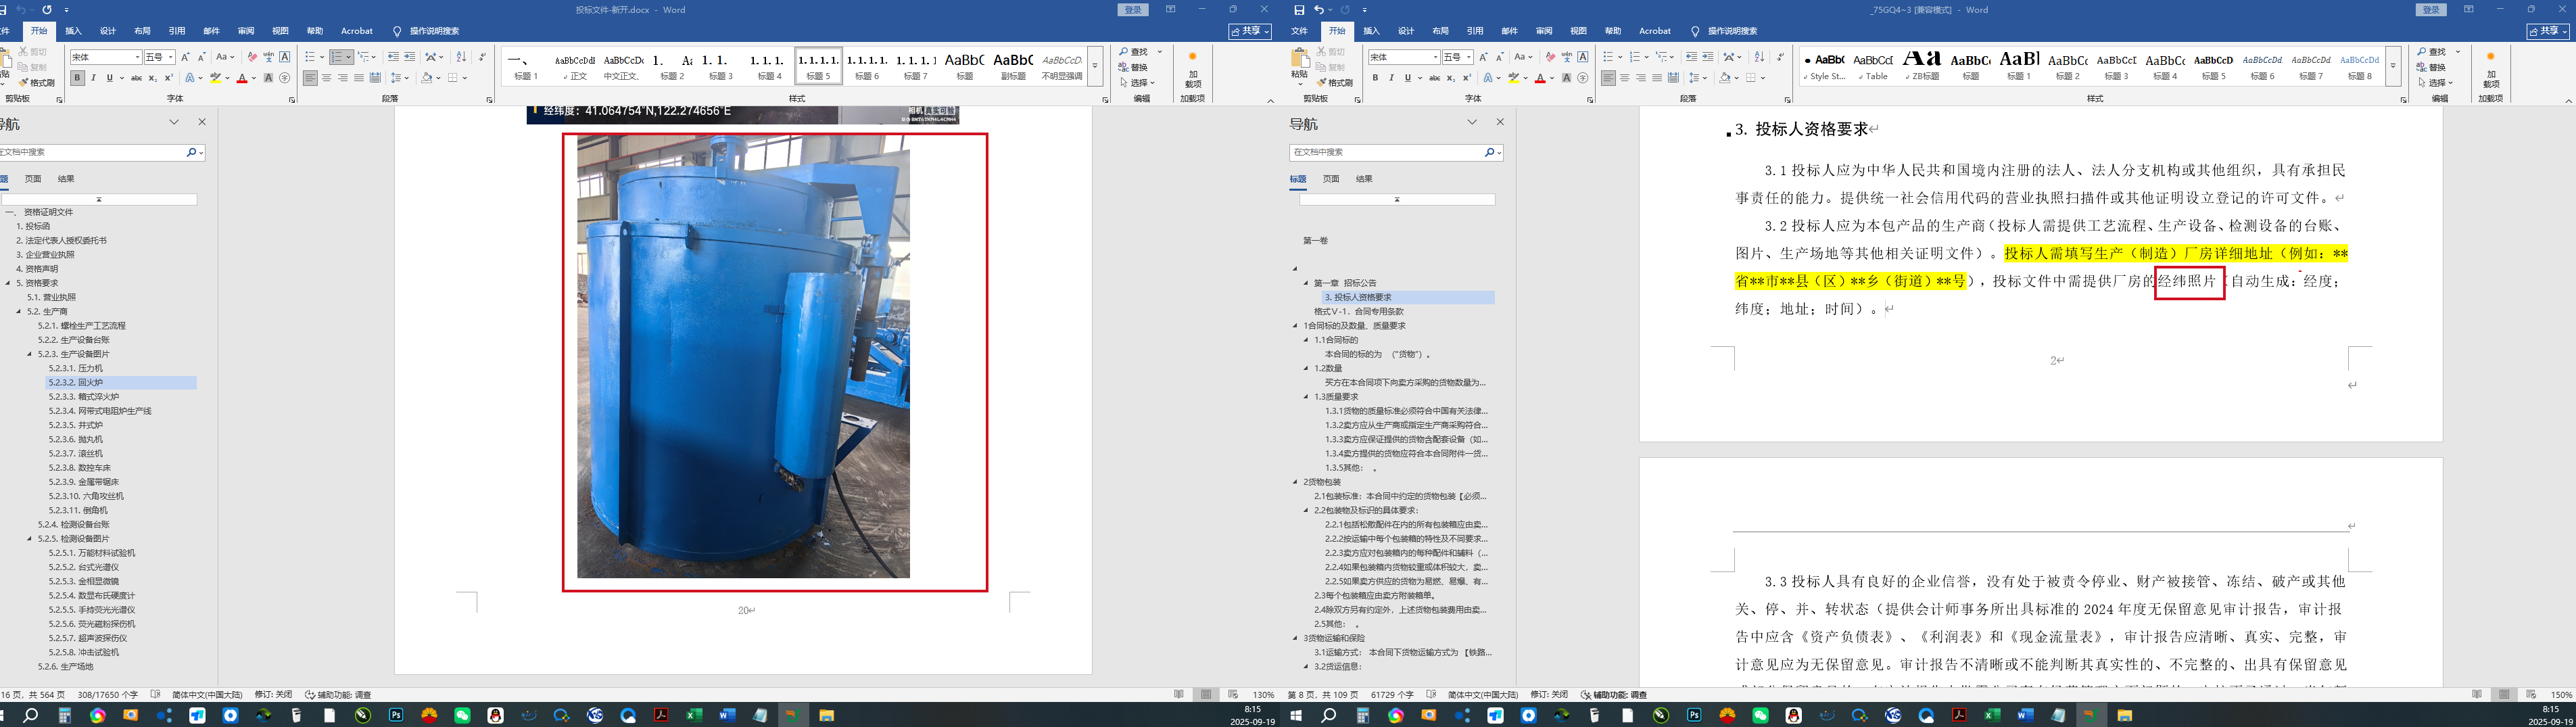Switch to Acrobat tab in the 投标文件 window

(x=357, y=31)
